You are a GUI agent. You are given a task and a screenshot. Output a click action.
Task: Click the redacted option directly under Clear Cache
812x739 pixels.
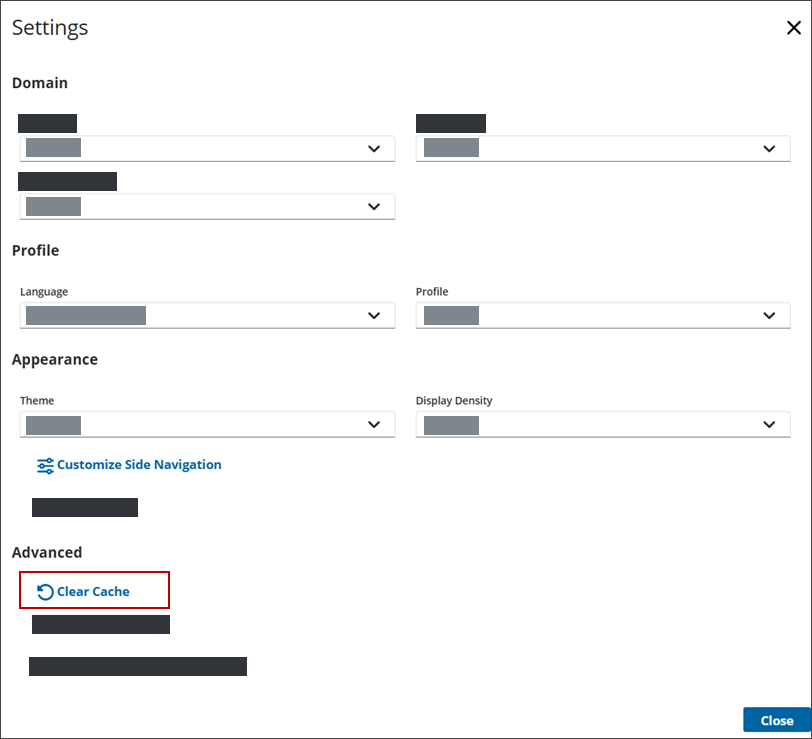point(100,624)
